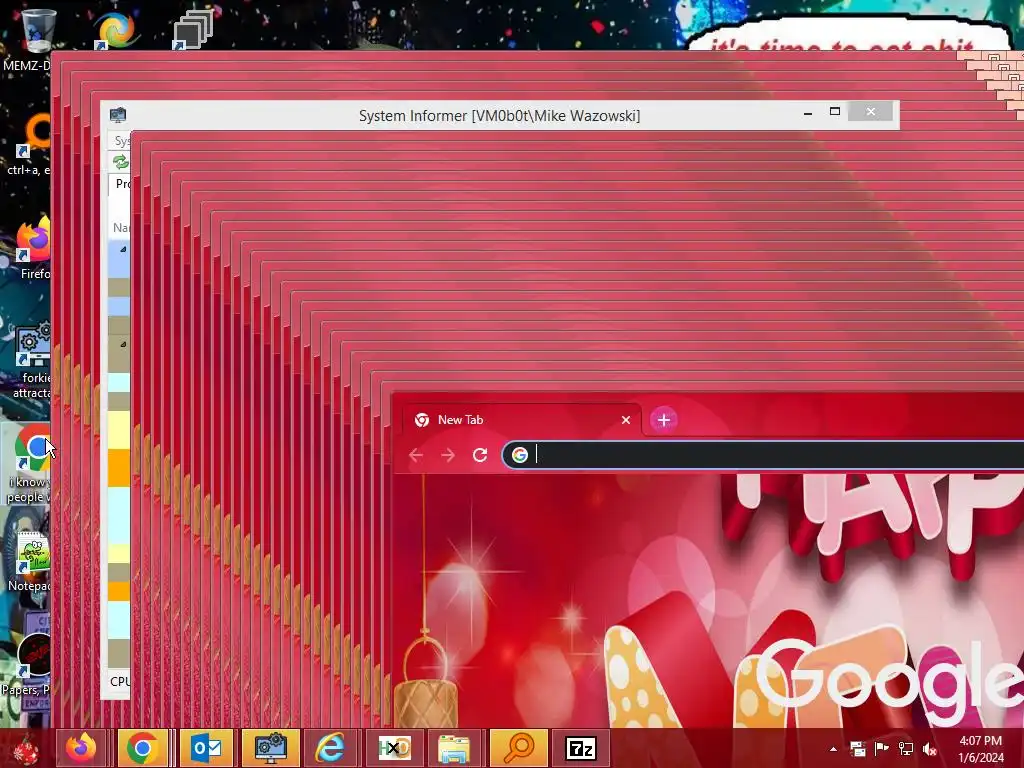
Task: Open HxD hex editor taskbar icon
Action: [x=394, y=748]
